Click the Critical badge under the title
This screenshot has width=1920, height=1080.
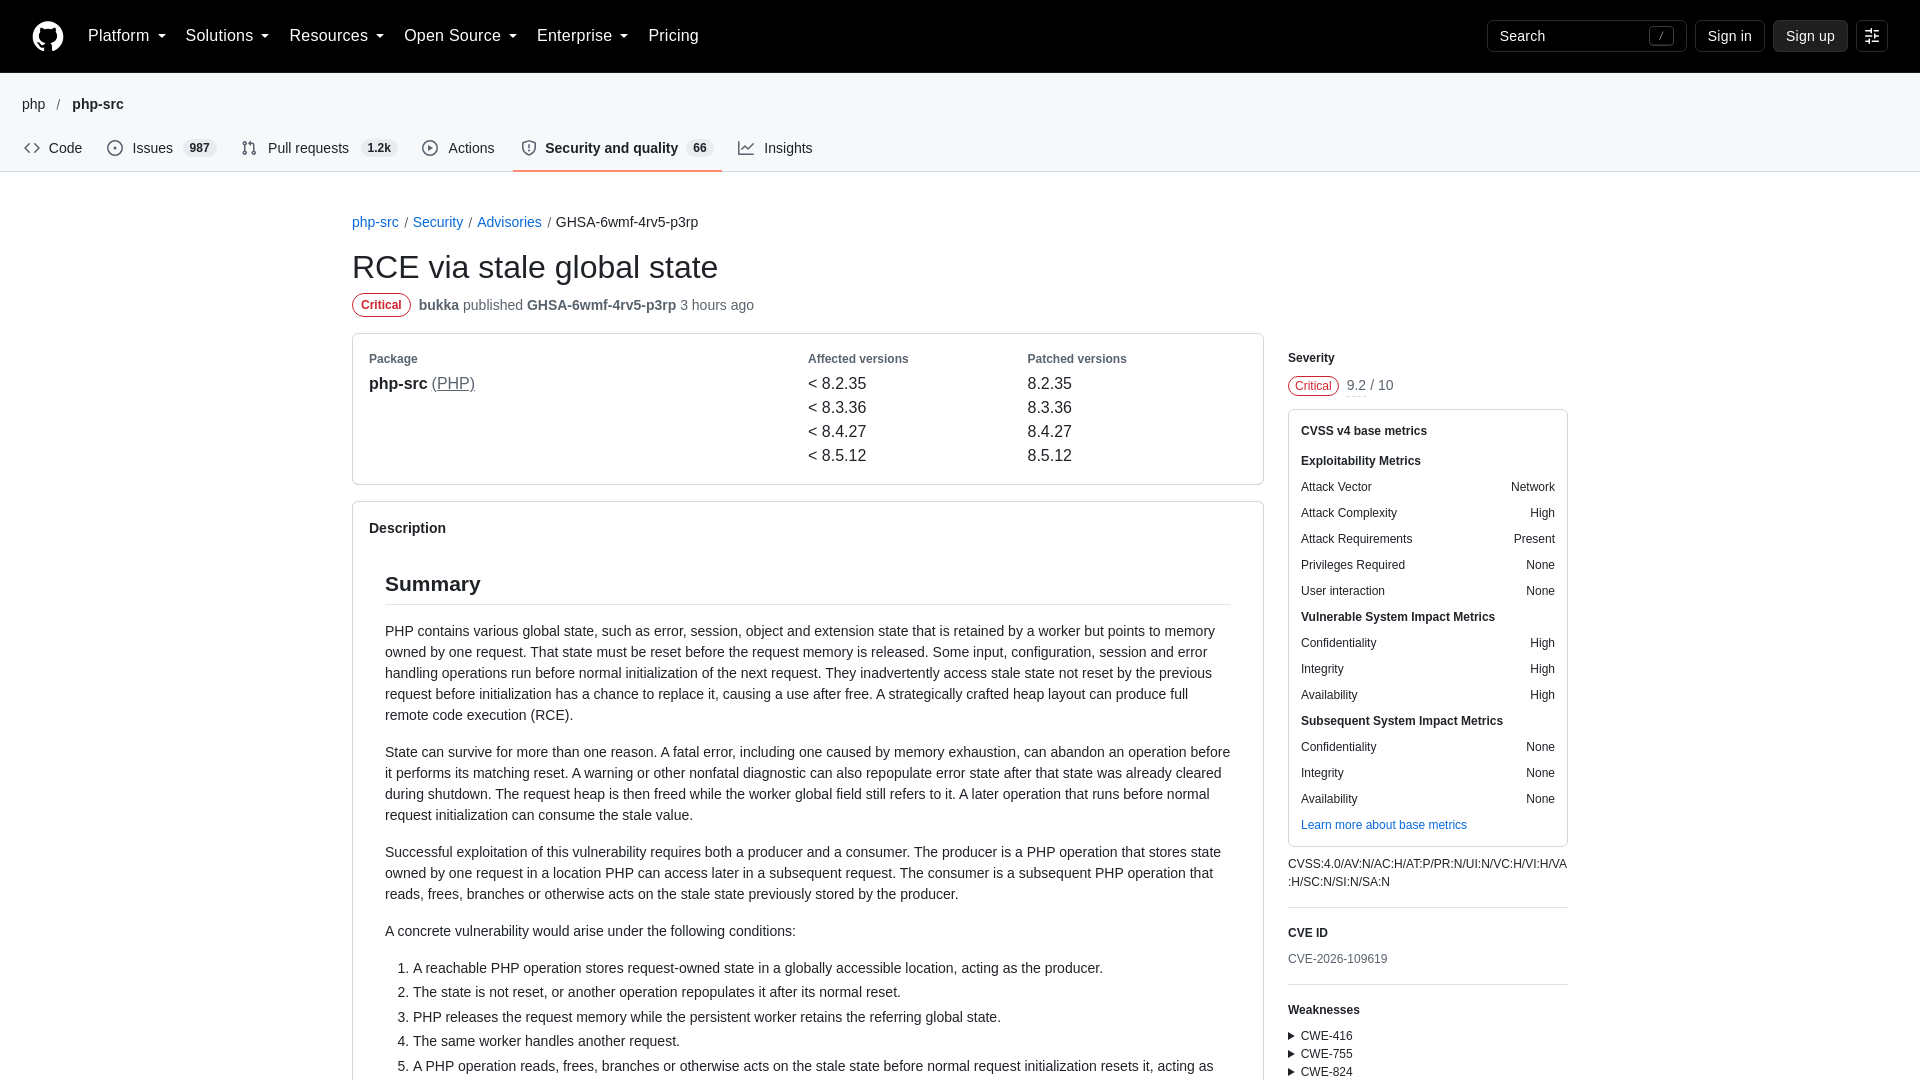pyautogui.click(x=381, y=305)
